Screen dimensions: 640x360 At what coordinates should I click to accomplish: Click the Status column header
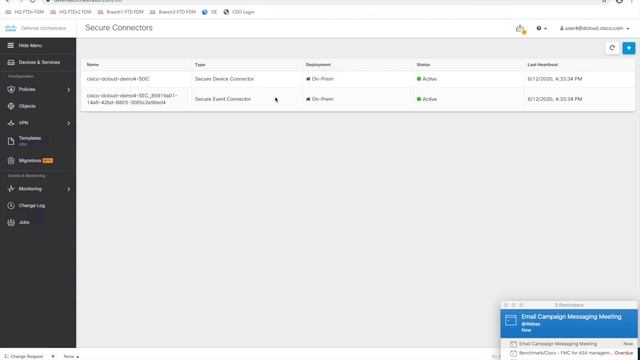423,64
